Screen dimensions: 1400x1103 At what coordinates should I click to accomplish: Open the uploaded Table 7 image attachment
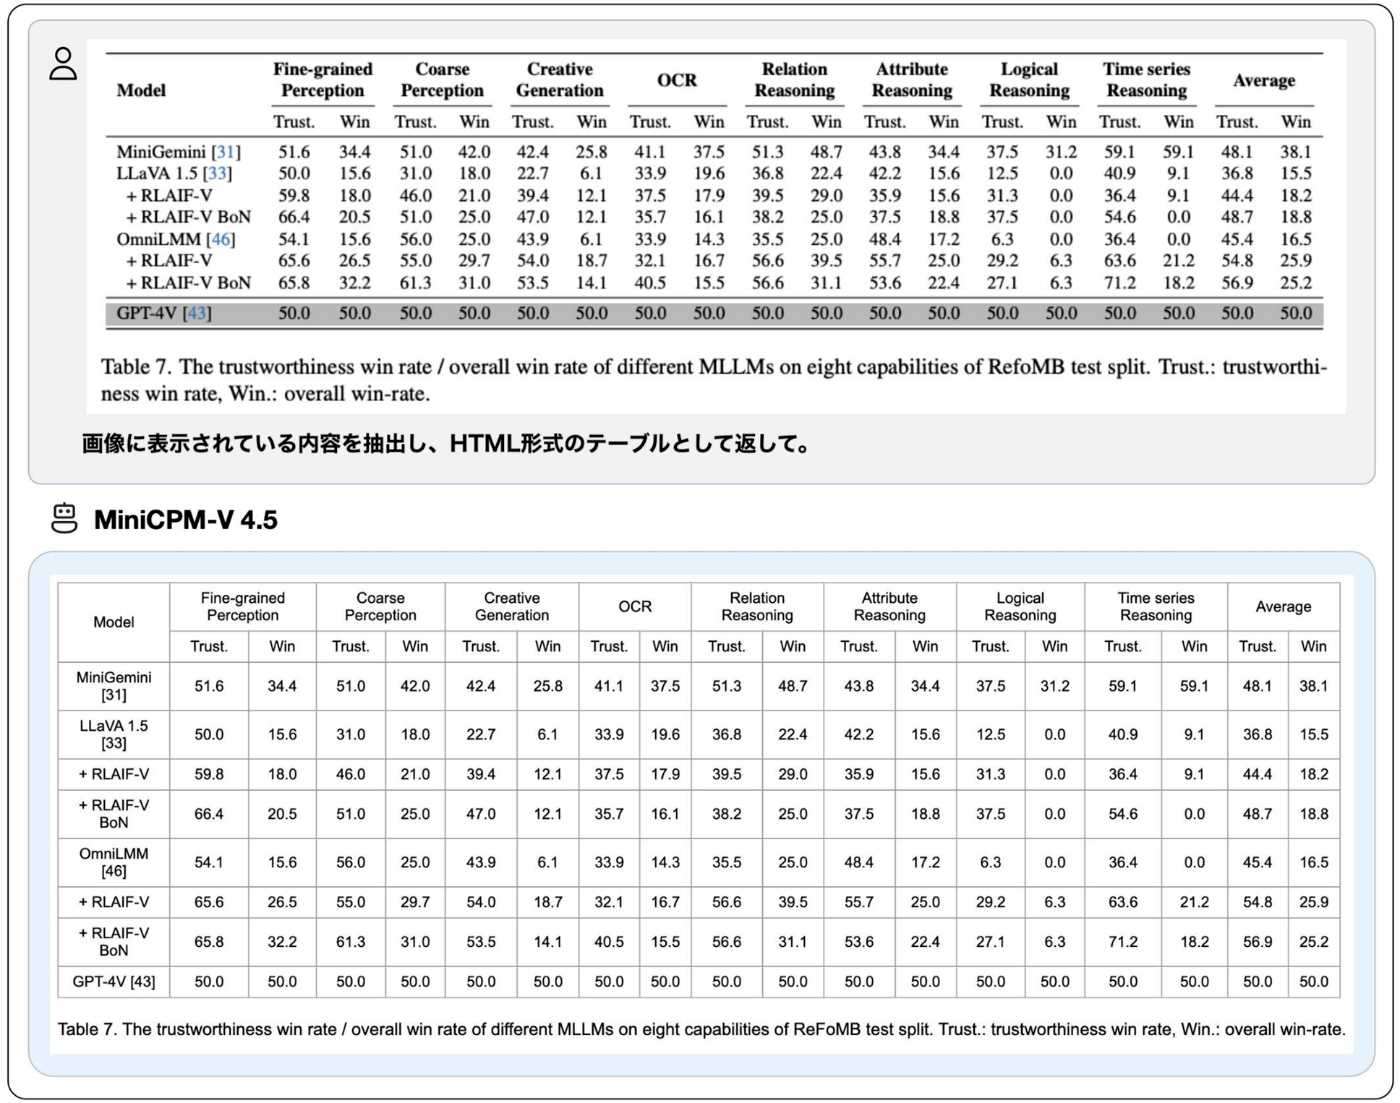click(x=715, y=227)
